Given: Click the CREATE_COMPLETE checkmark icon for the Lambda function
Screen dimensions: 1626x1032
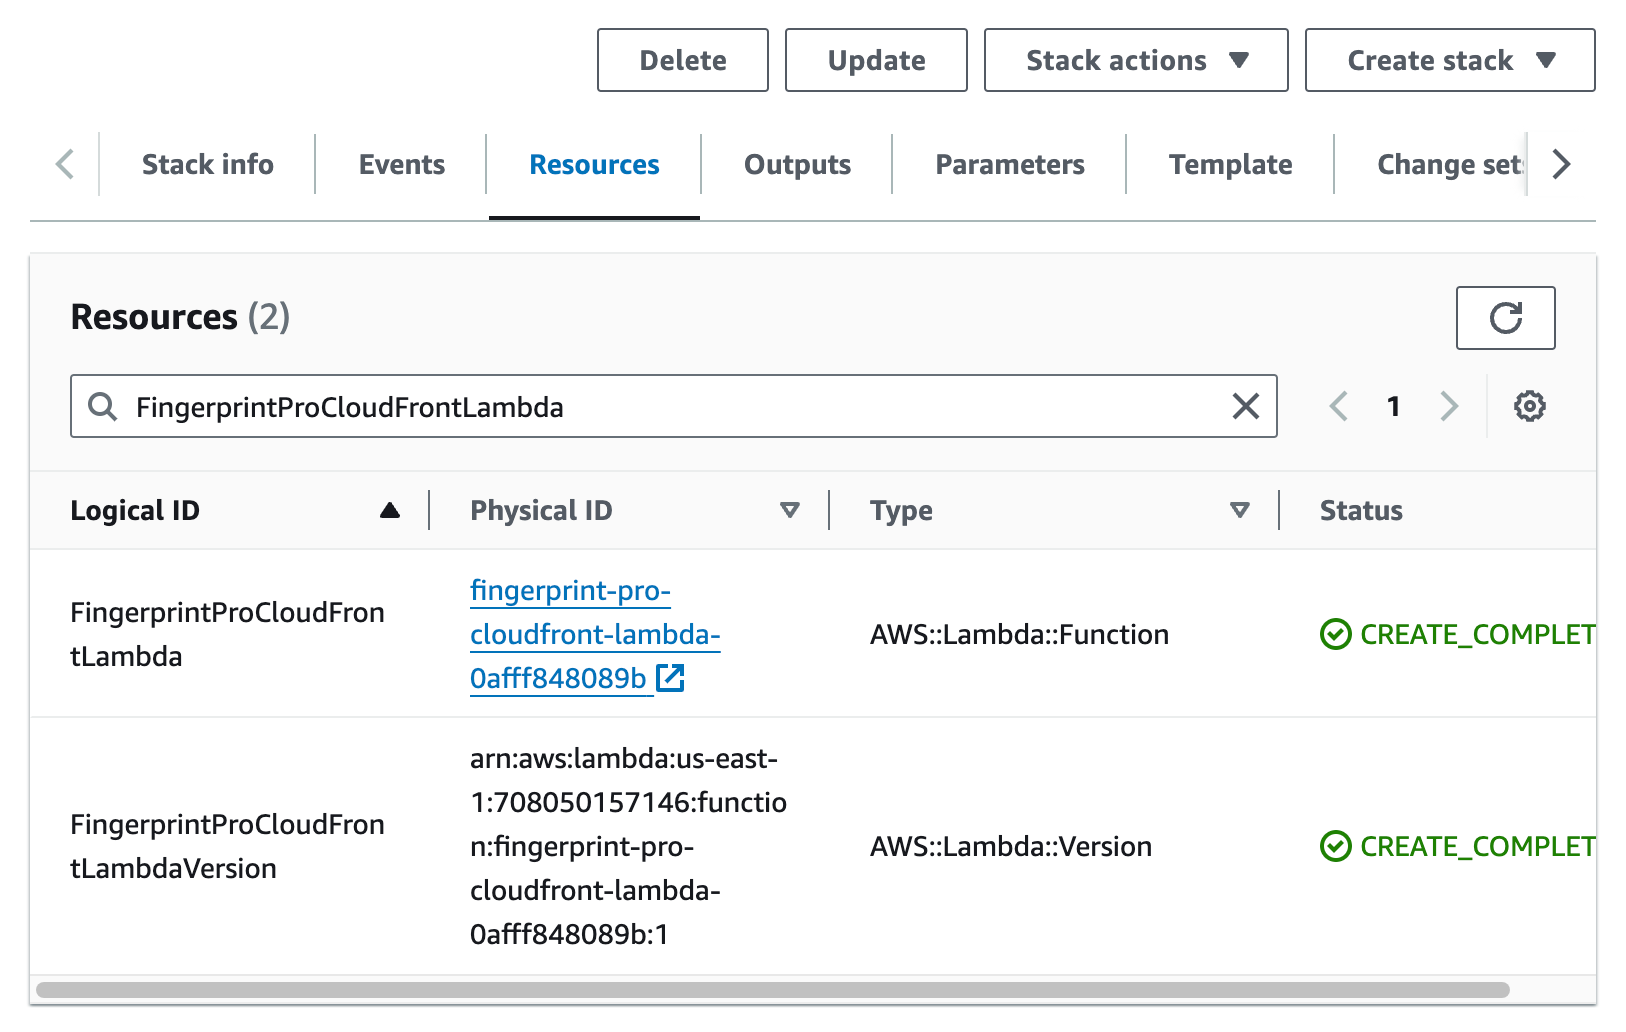Looking at the screenshot, I should [x=1335, y=633].
